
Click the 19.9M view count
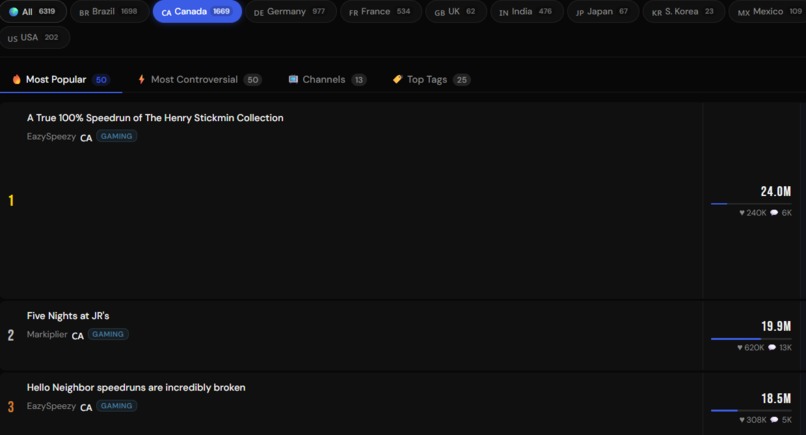point(776,326)
